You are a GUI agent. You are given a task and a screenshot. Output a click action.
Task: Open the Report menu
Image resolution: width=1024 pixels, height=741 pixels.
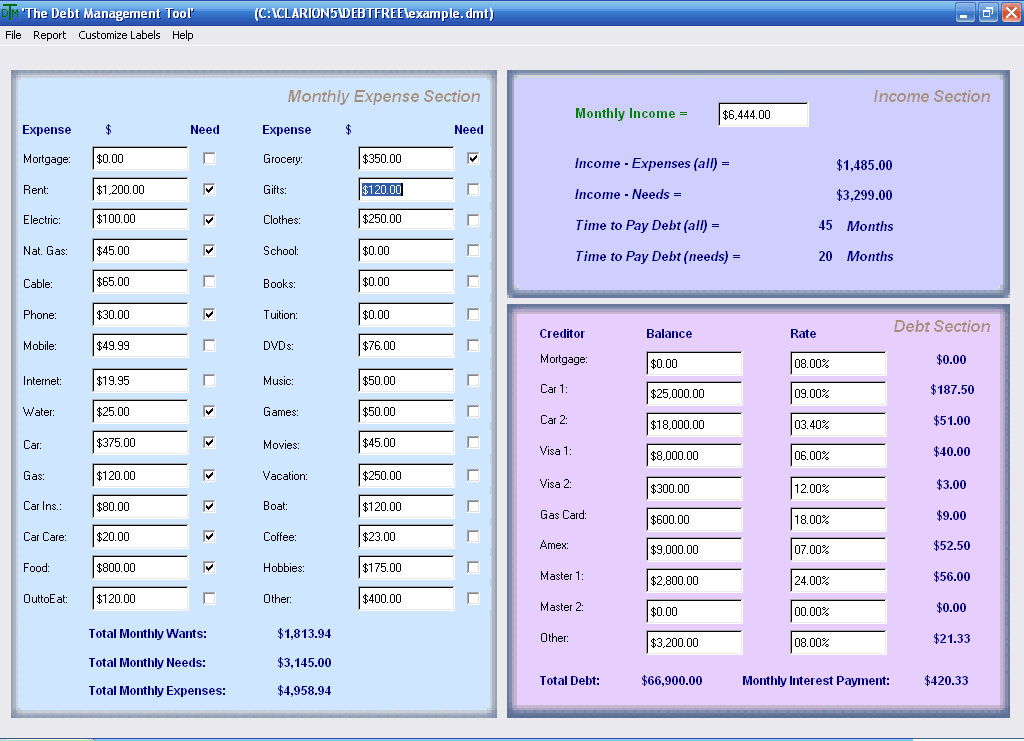pos(50,35)
